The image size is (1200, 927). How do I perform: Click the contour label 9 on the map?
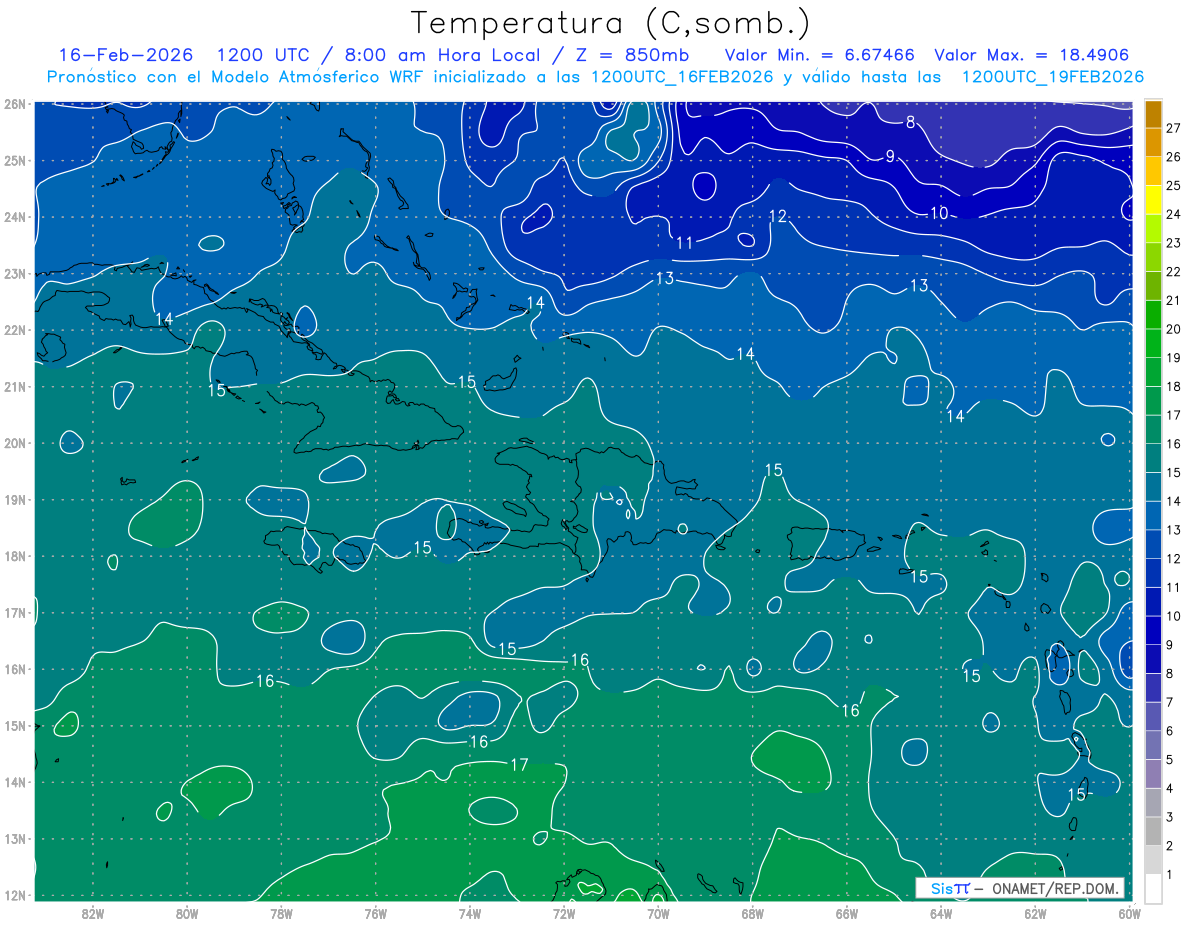[890, 156]
